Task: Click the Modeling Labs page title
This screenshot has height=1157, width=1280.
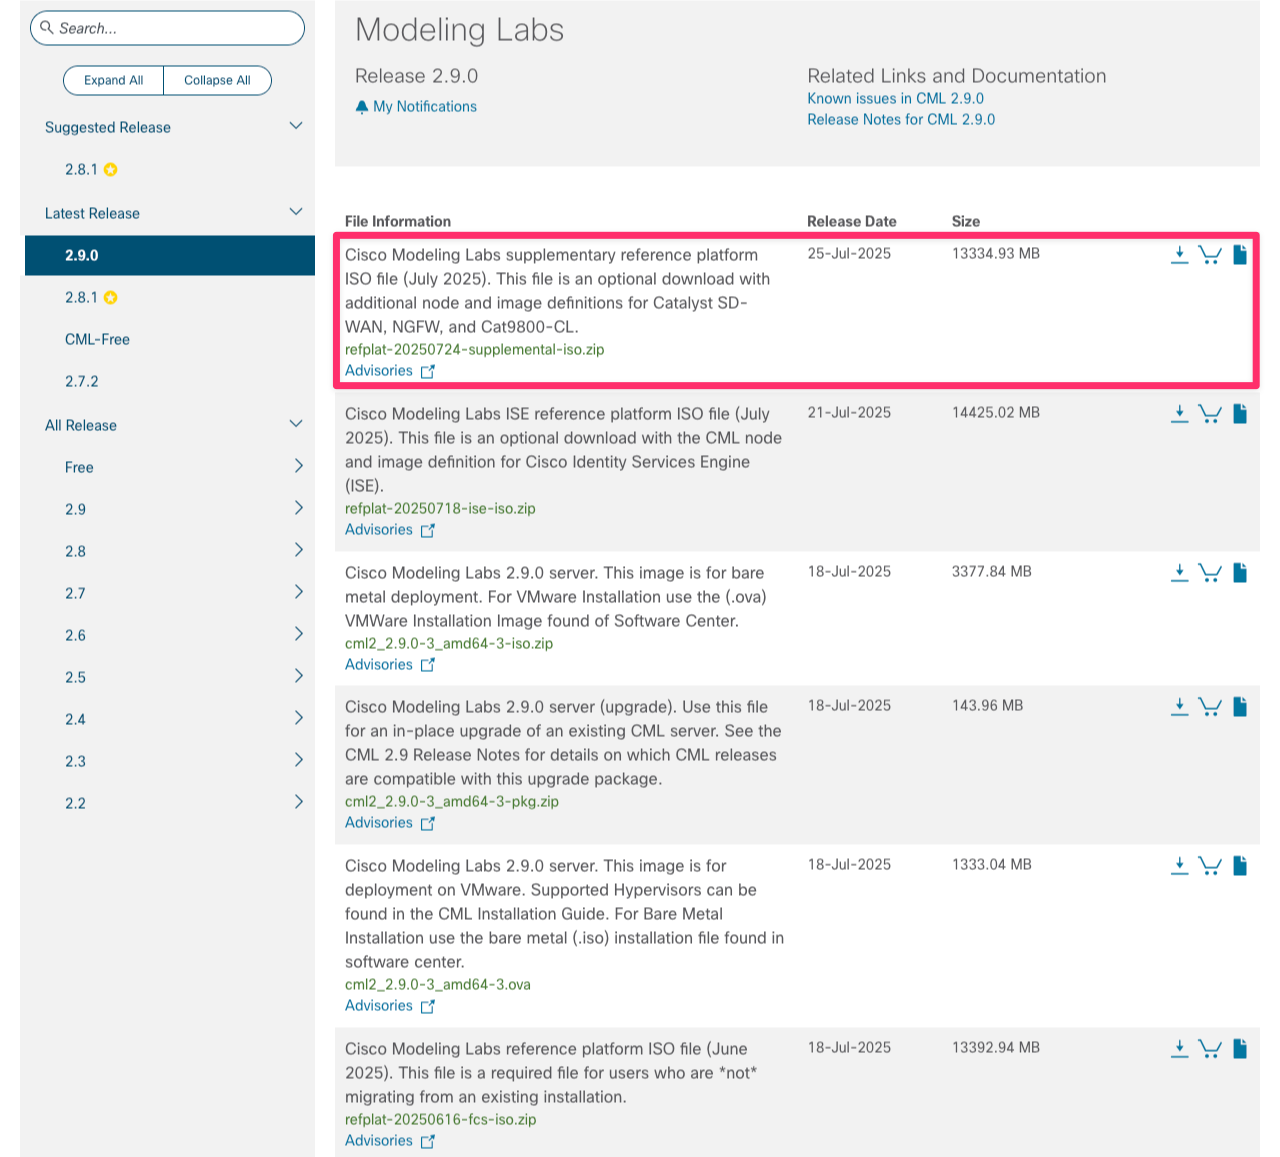Action: point(459,30)
